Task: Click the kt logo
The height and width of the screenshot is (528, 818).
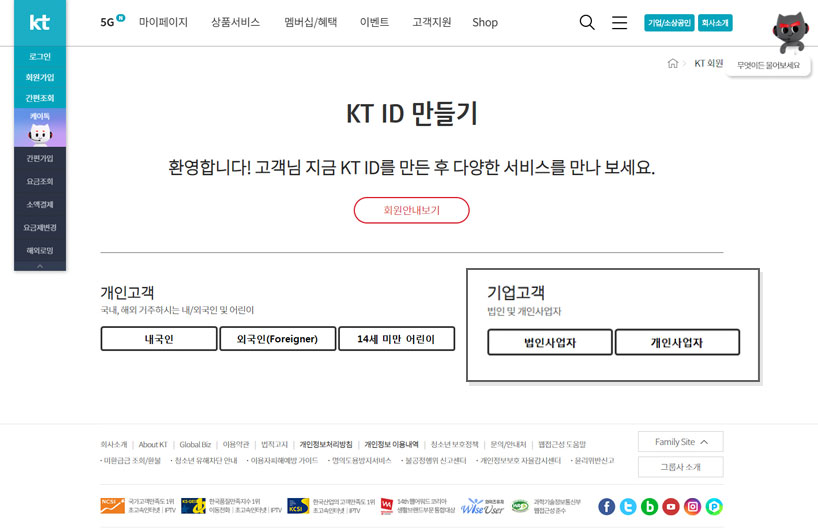Action: coord(40,22)
